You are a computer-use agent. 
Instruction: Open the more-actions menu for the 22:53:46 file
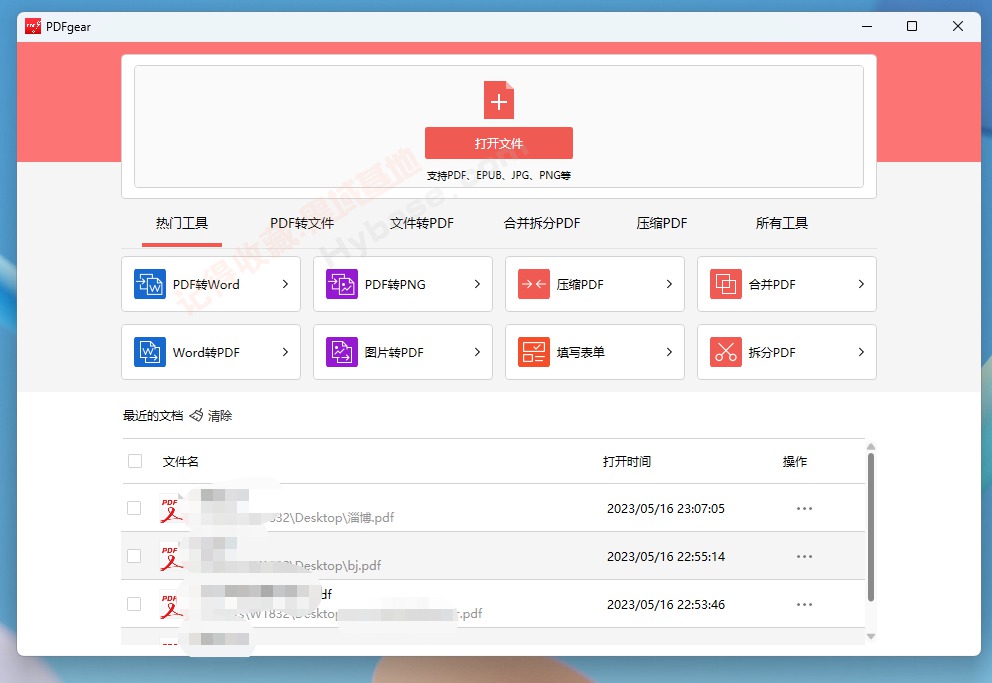coord(804,605)
